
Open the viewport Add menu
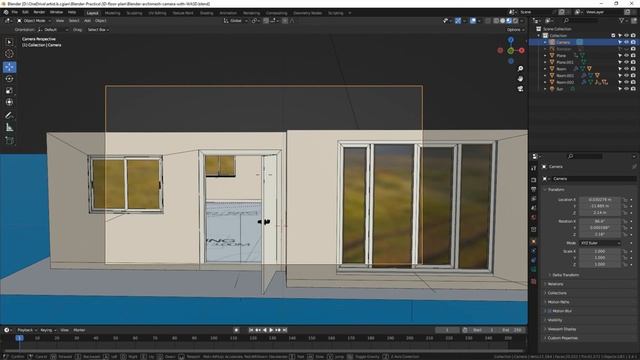click(x=87, y=20)
